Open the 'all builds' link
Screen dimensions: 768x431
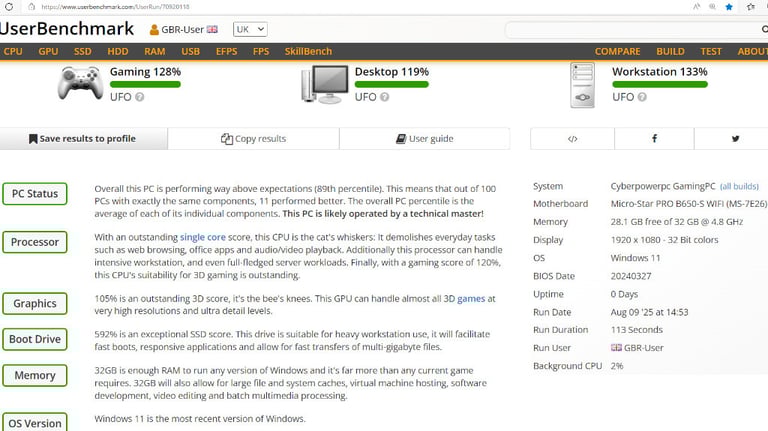(739, 186)
